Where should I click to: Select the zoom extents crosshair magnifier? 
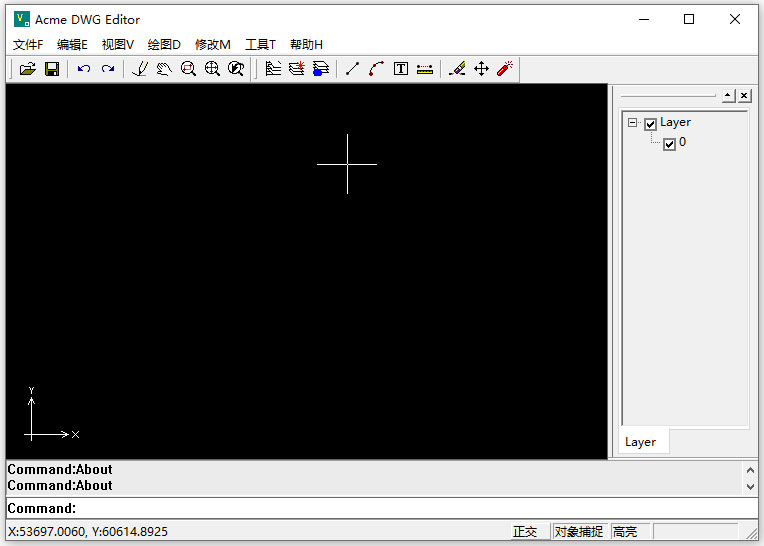pyautogui.click(x=212, y=69)
